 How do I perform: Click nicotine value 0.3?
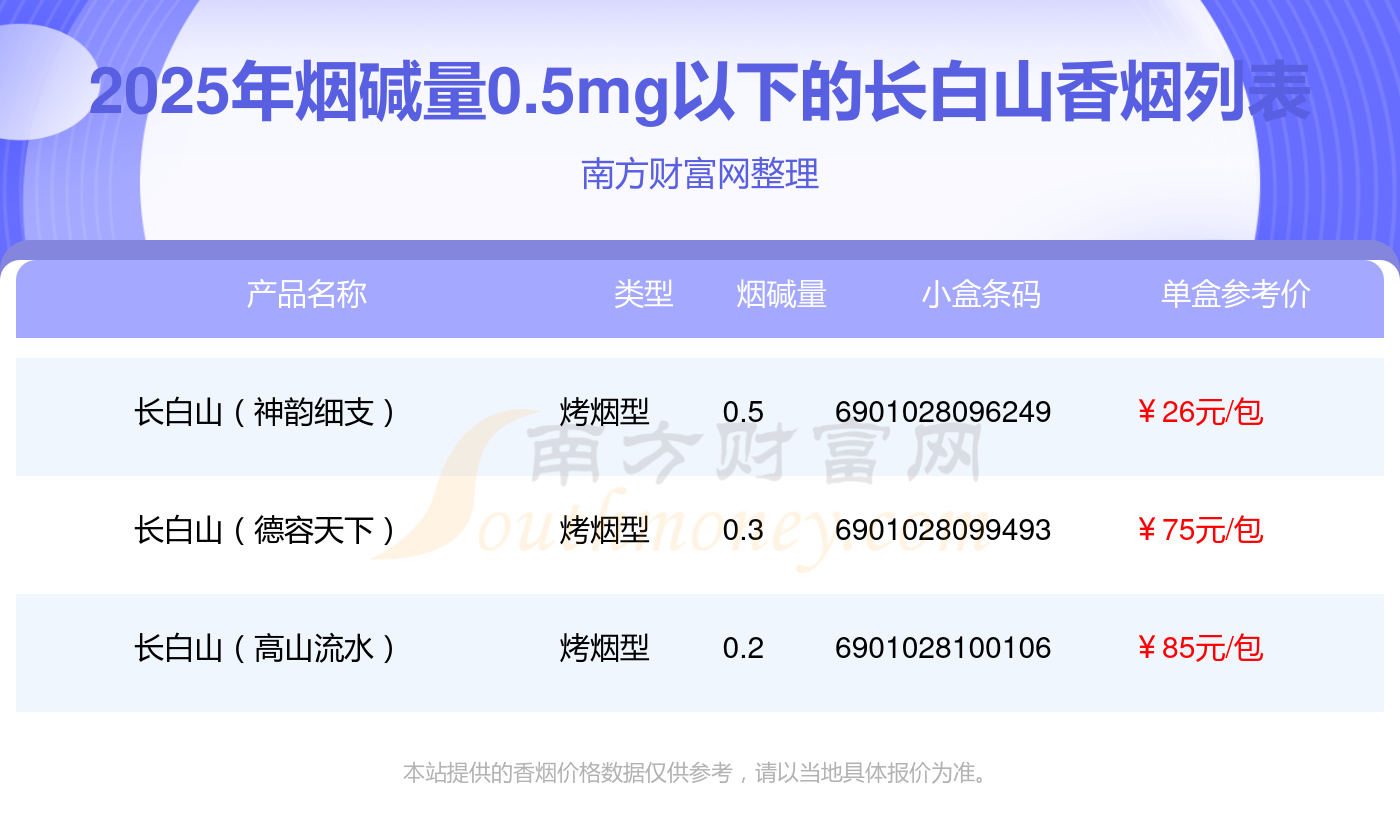click(x=743, y=530)
